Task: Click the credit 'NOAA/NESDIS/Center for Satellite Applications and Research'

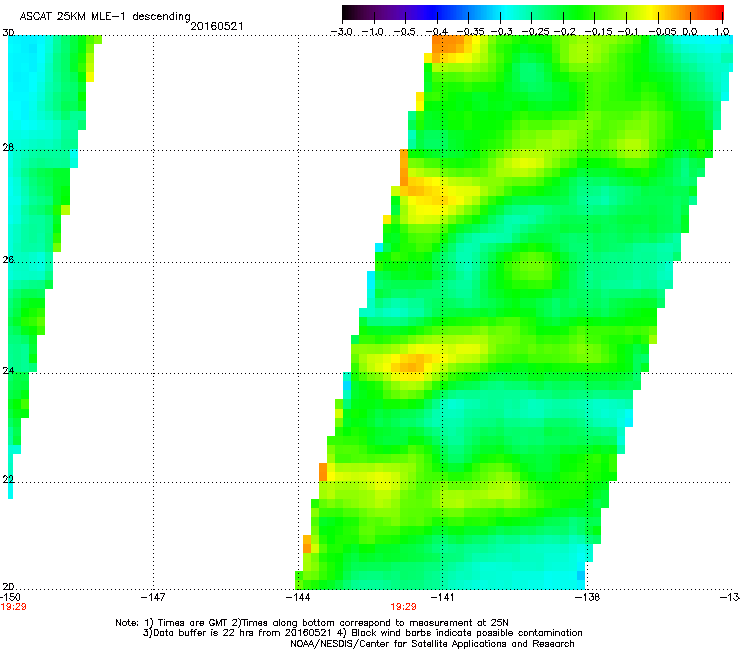Action: point(432,644)
